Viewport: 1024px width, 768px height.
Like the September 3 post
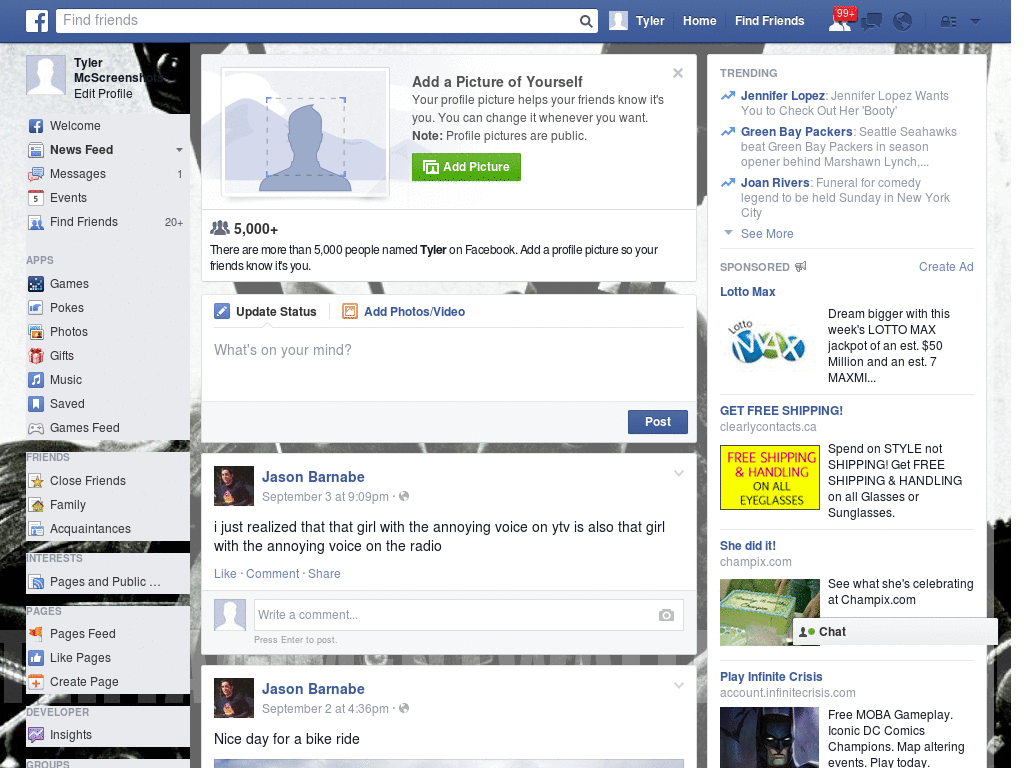pos(225,573)
